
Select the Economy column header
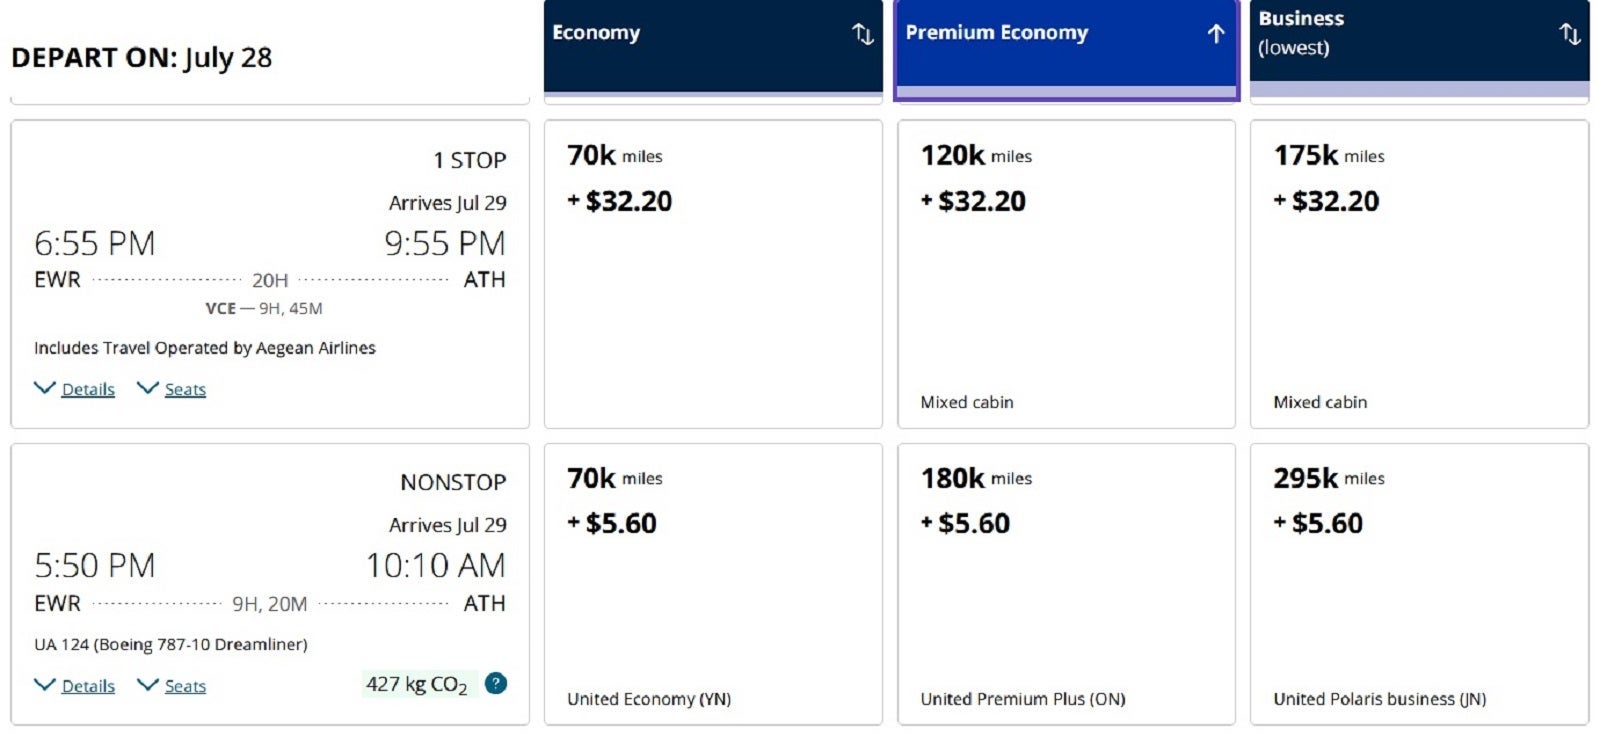713,46
